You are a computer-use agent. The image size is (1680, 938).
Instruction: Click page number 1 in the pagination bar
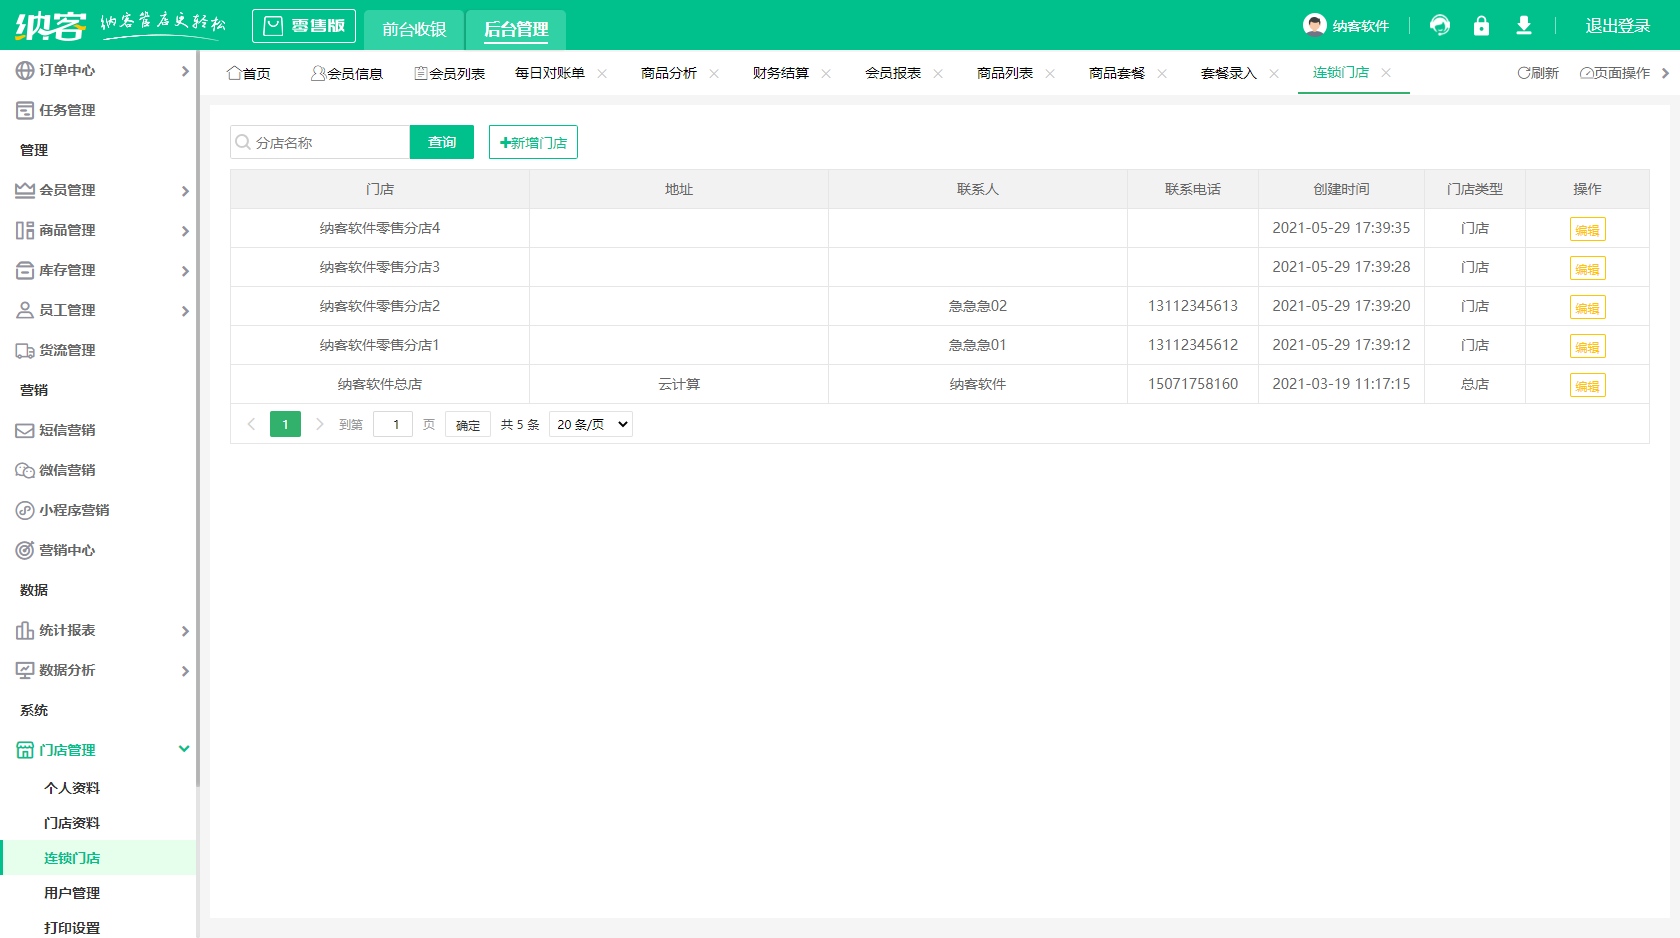pos(285,424)
